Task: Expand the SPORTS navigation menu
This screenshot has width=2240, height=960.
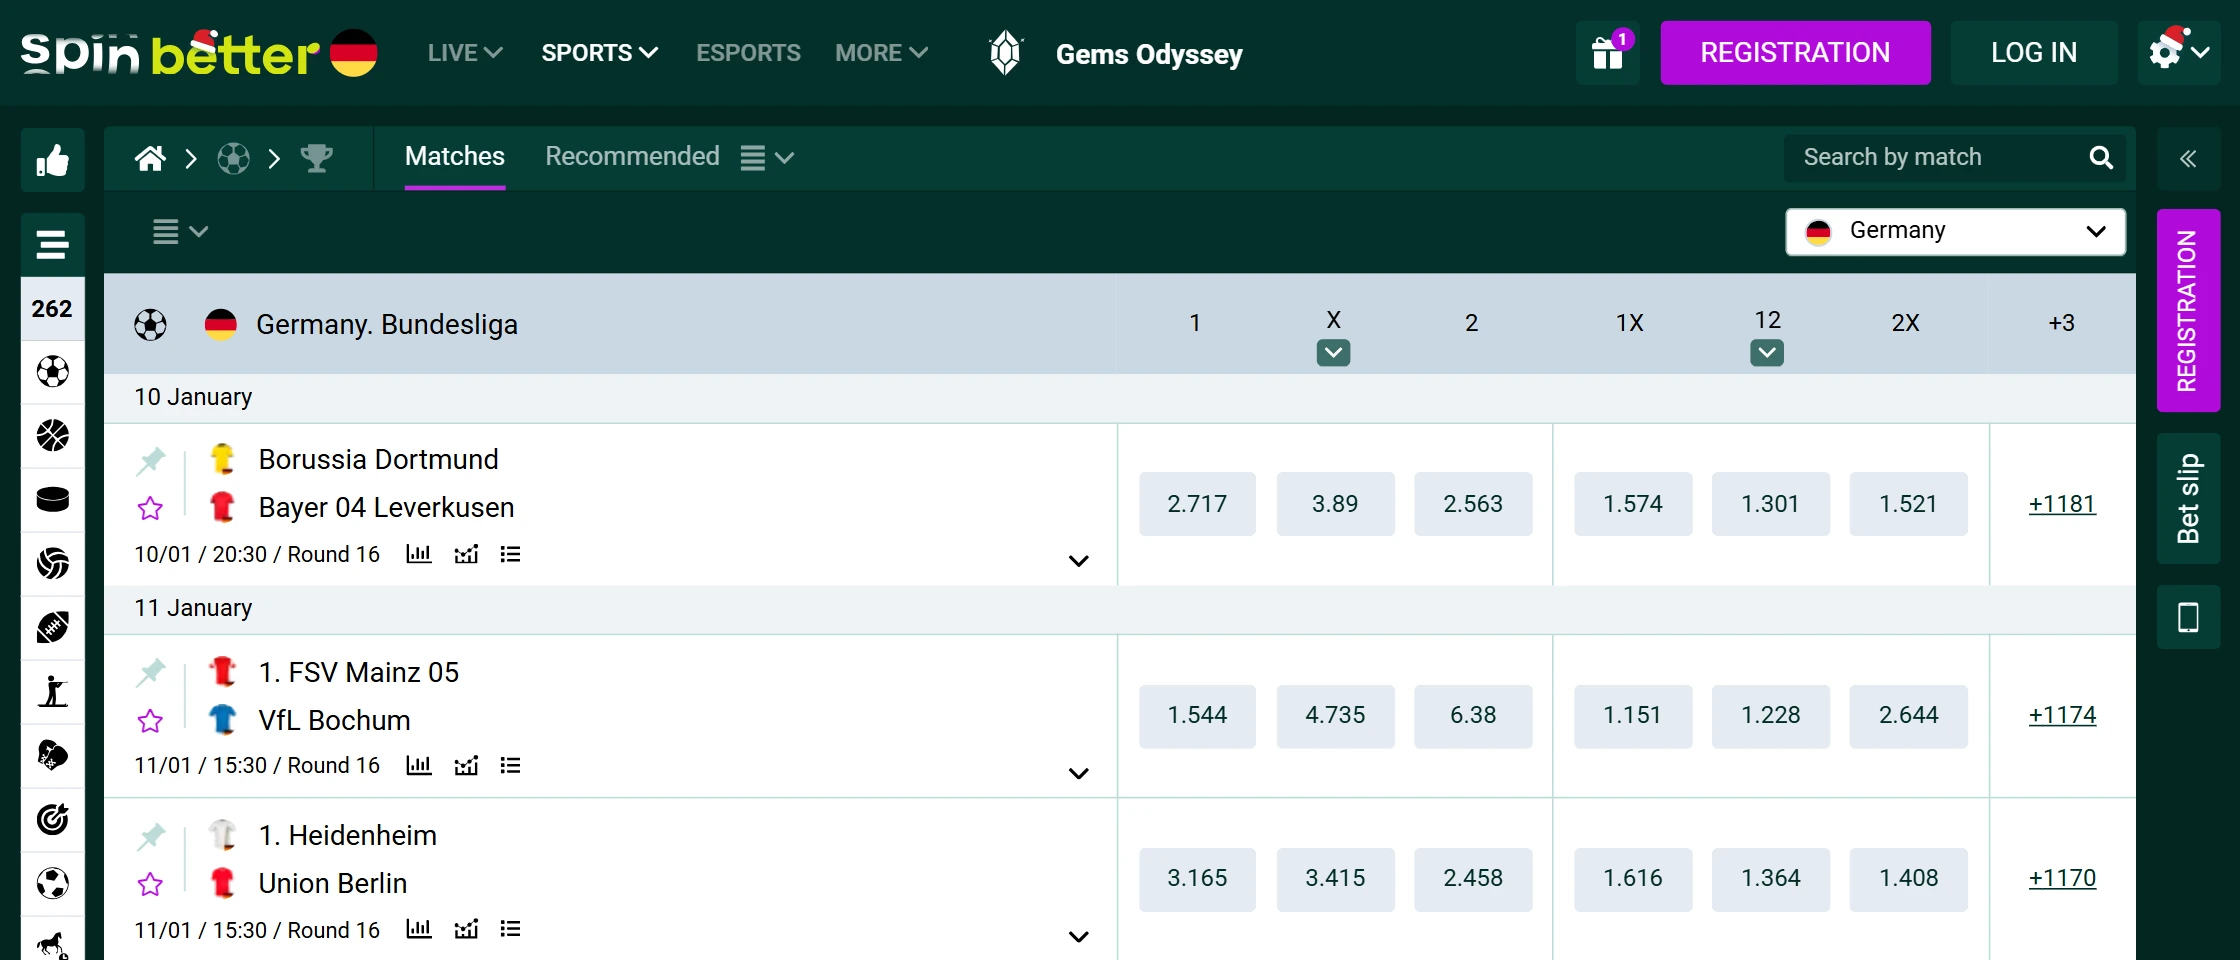Action: tap(599, 53)
